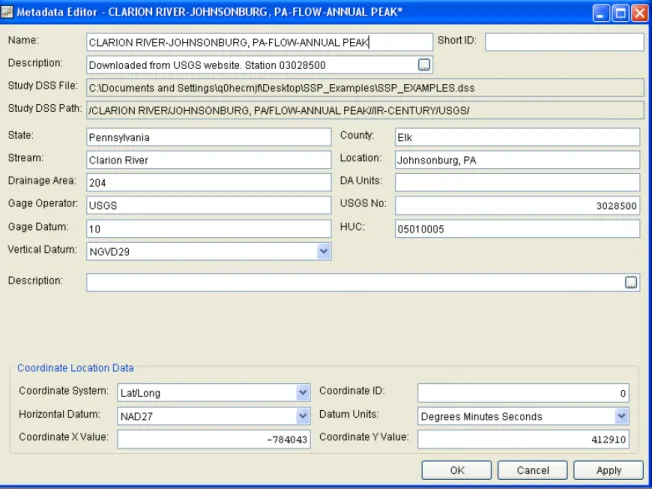Open the Coordinate System Lat/Long dropdown
The image size is (652, 489).
[x=303, y=393]
